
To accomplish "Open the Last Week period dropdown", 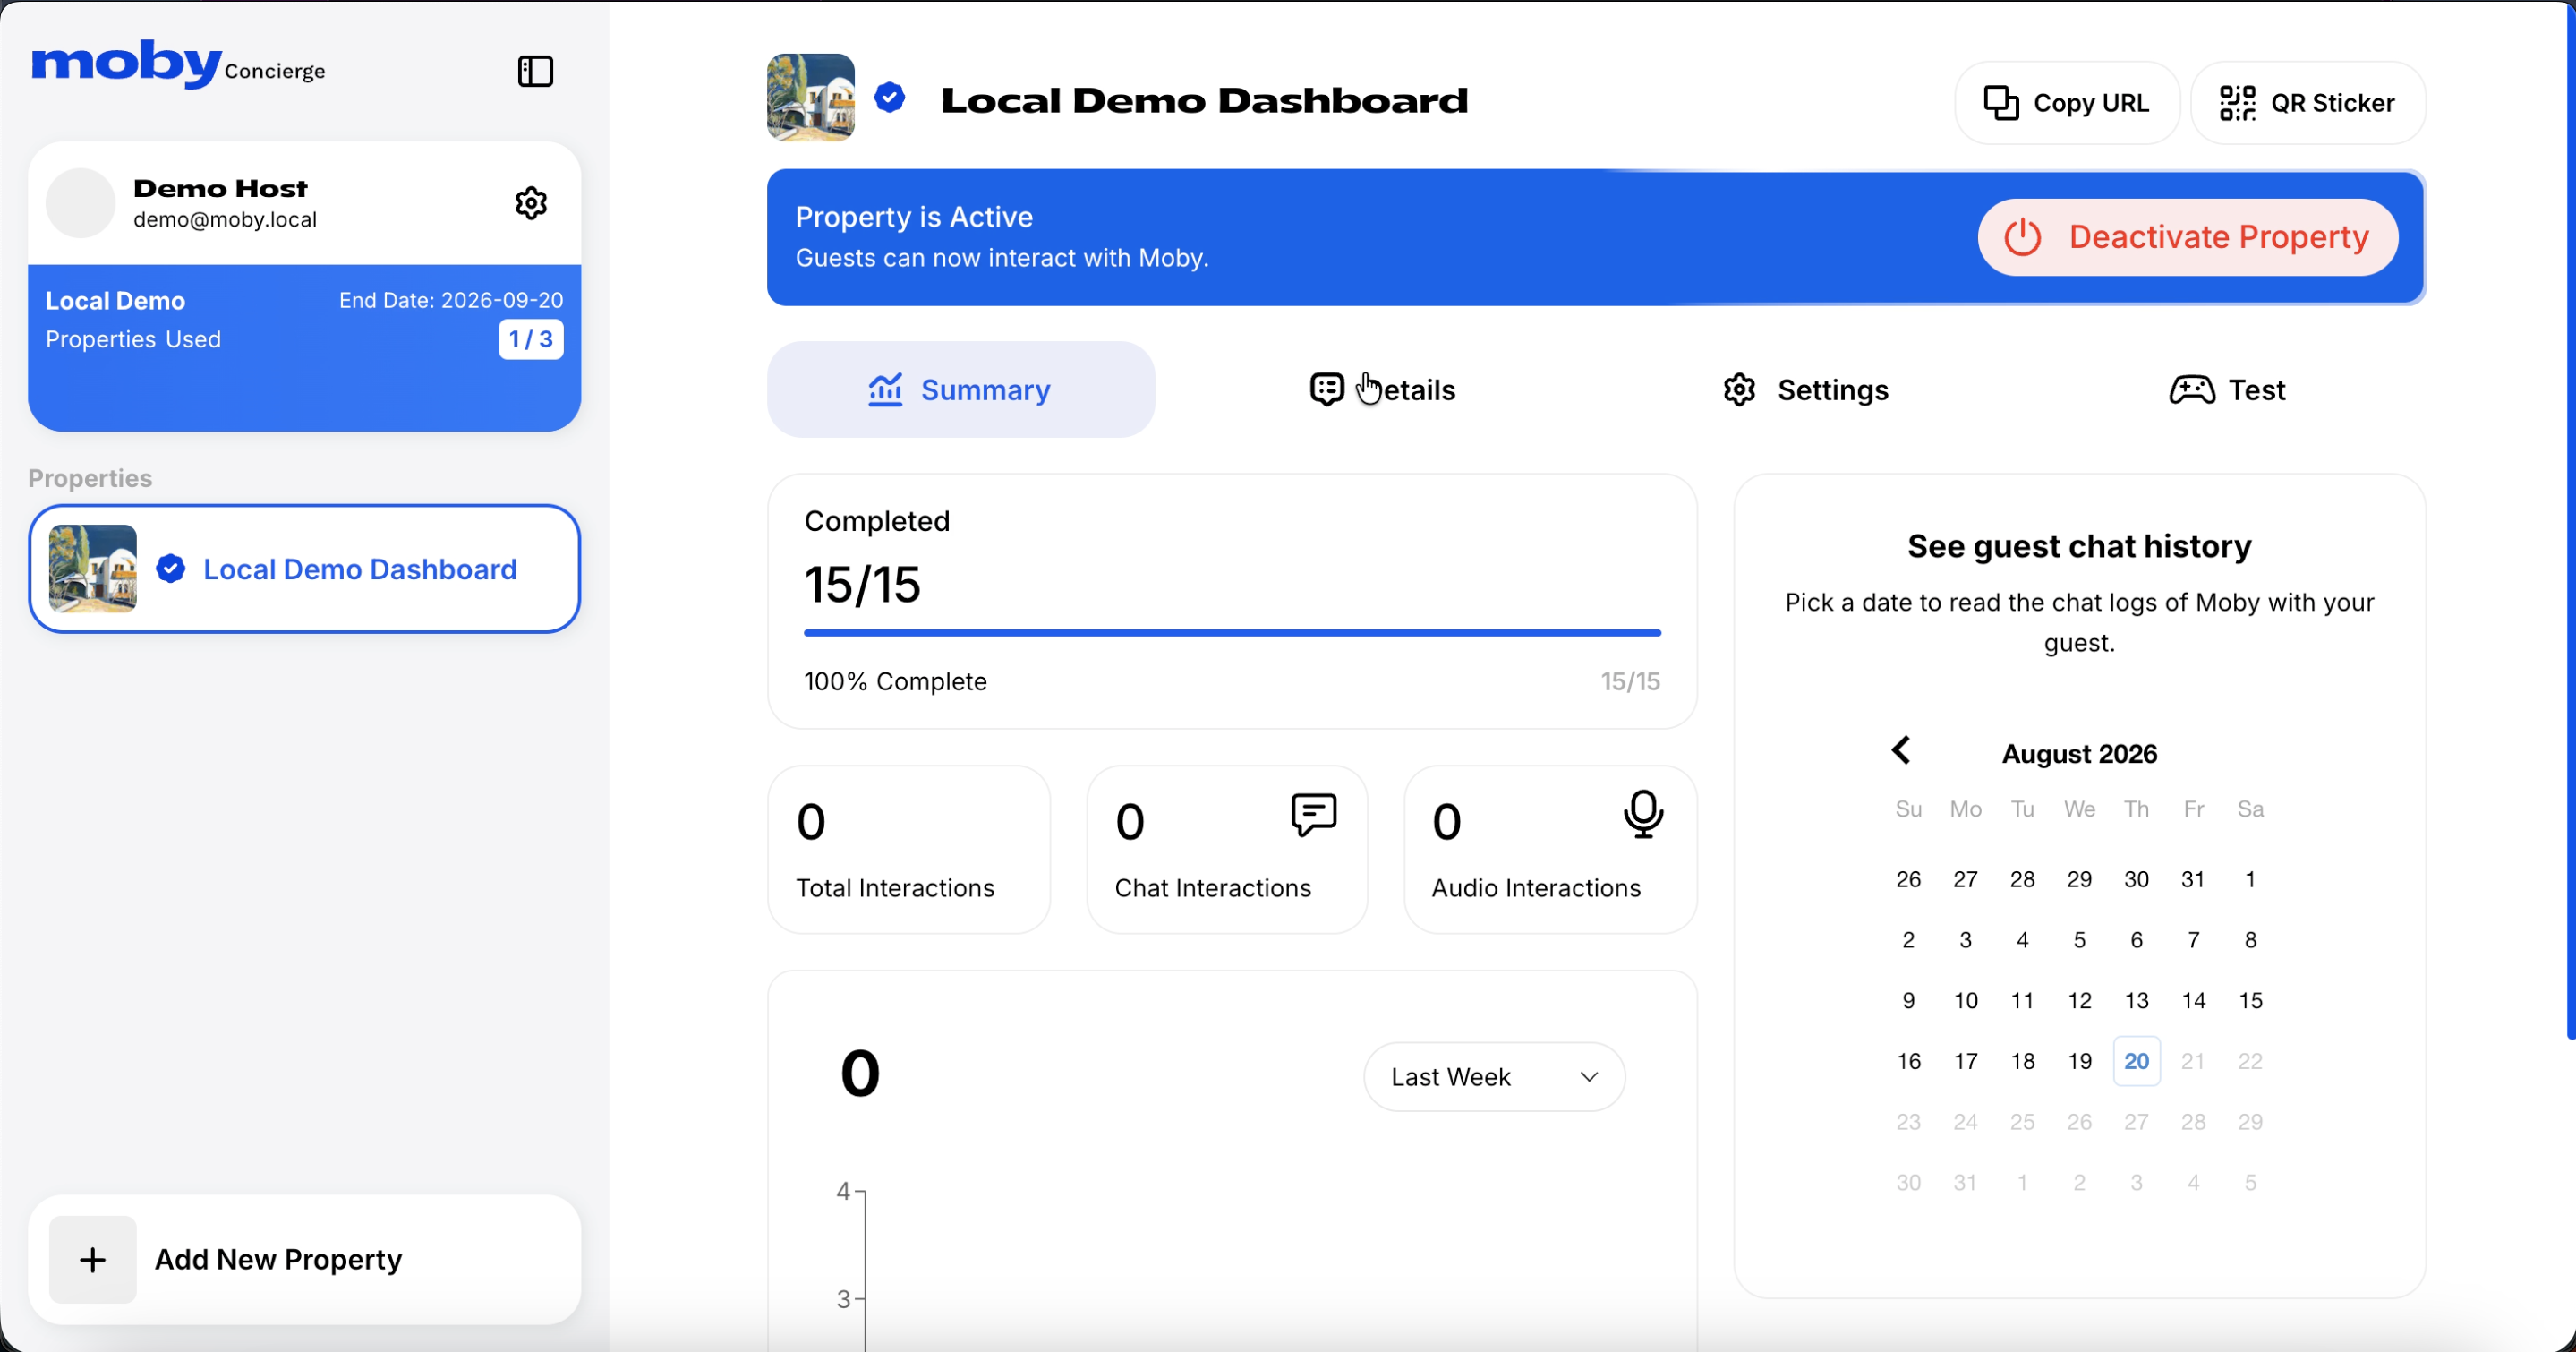I will pyautogui.click(x=1494, y=1077).
